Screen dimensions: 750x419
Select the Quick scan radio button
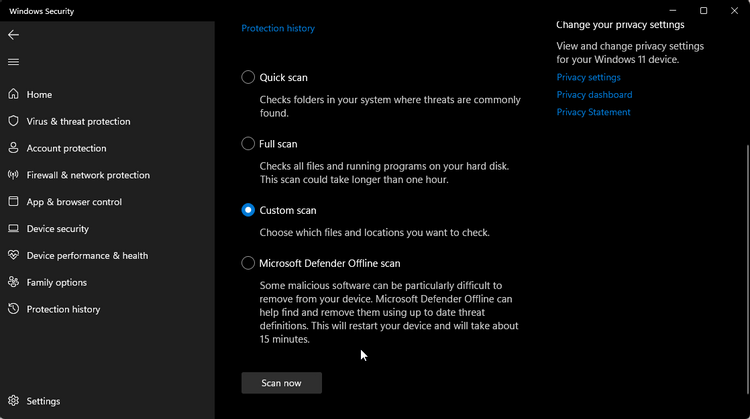pyautogui.click(x=248, y=77)
